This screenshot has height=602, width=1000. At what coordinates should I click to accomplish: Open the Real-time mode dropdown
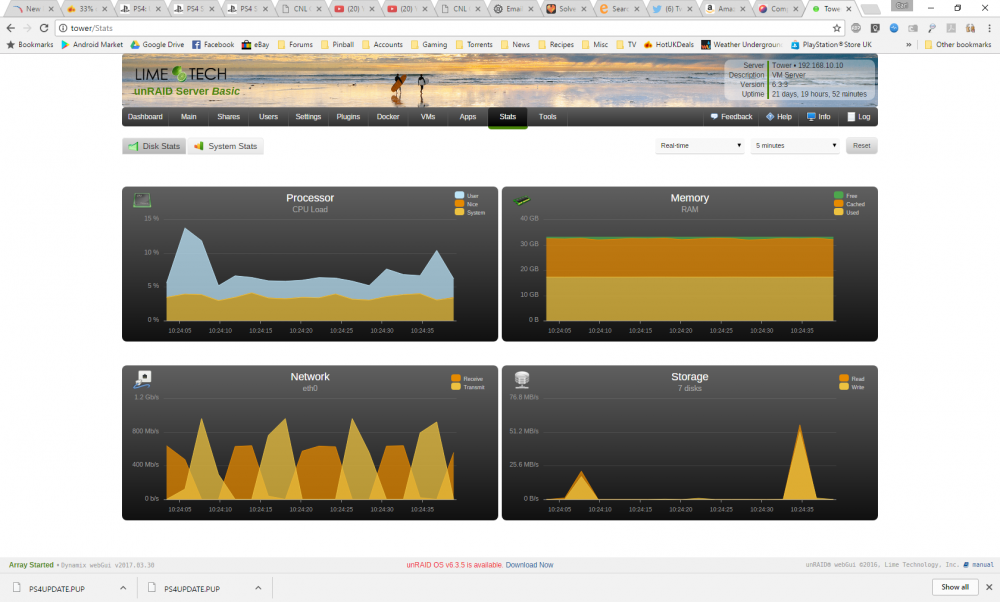coord(700,146)
